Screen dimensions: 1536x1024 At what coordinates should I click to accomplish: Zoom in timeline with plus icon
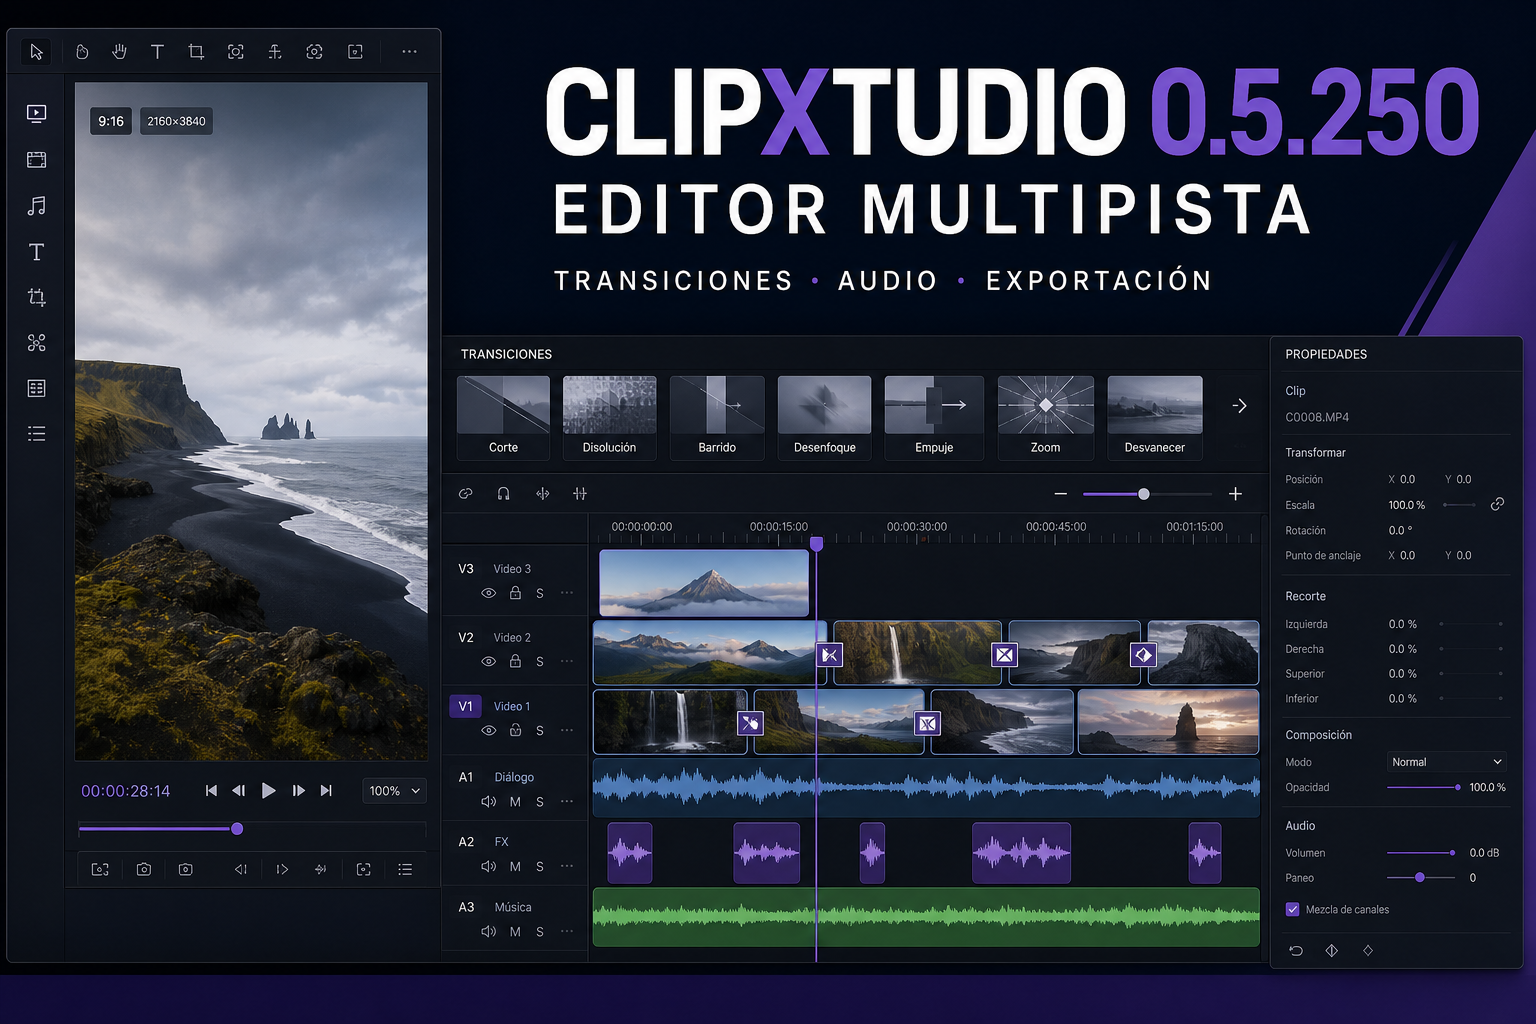click(1236, 494)
